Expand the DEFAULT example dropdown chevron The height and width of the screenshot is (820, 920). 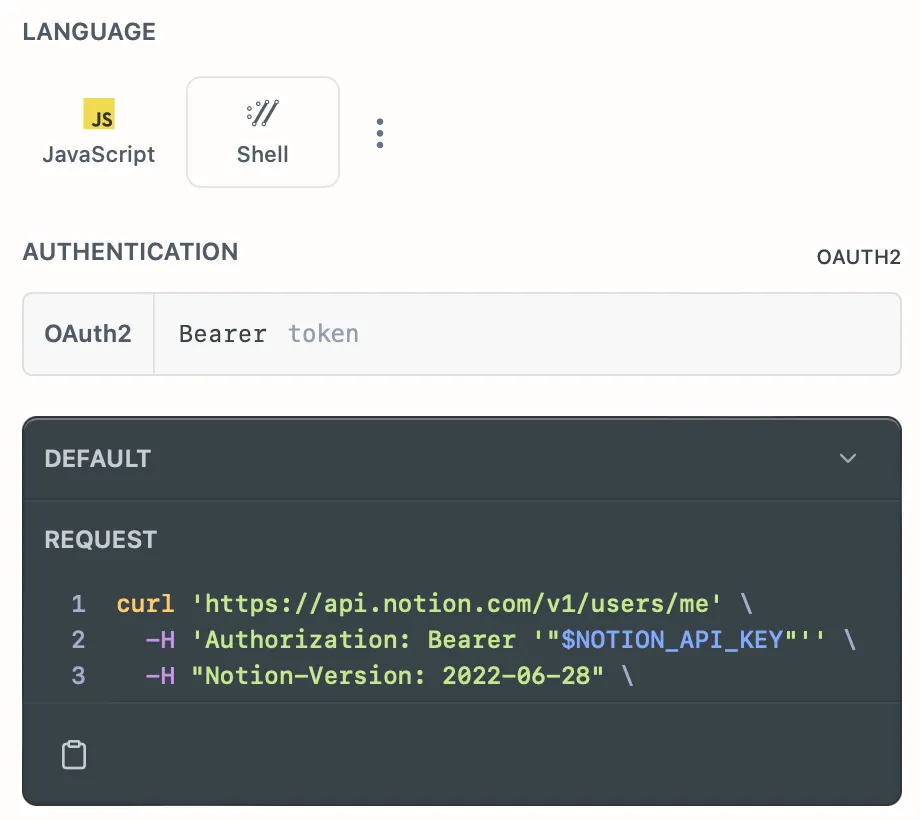848,458
